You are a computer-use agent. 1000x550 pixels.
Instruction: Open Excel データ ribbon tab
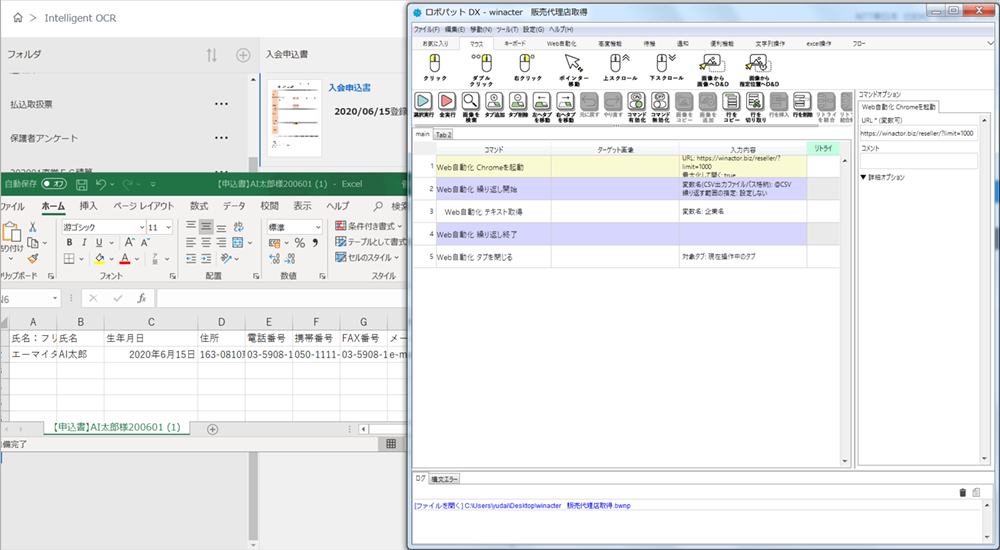point(234,206)
